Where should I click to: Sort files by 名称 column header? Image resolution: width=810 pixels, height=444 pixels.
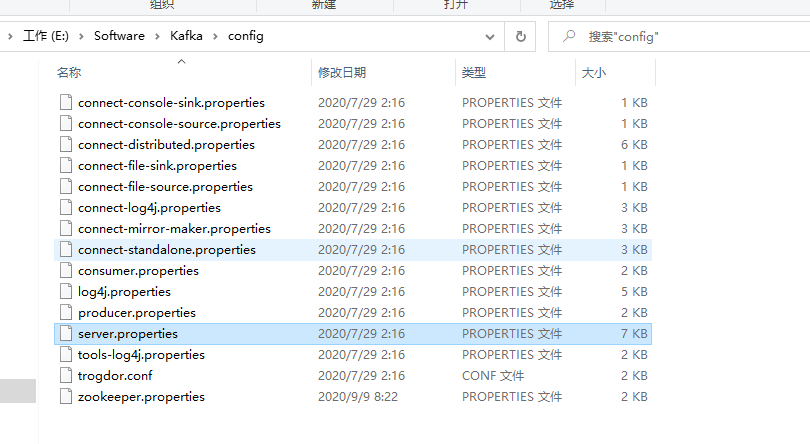[69, 72]
